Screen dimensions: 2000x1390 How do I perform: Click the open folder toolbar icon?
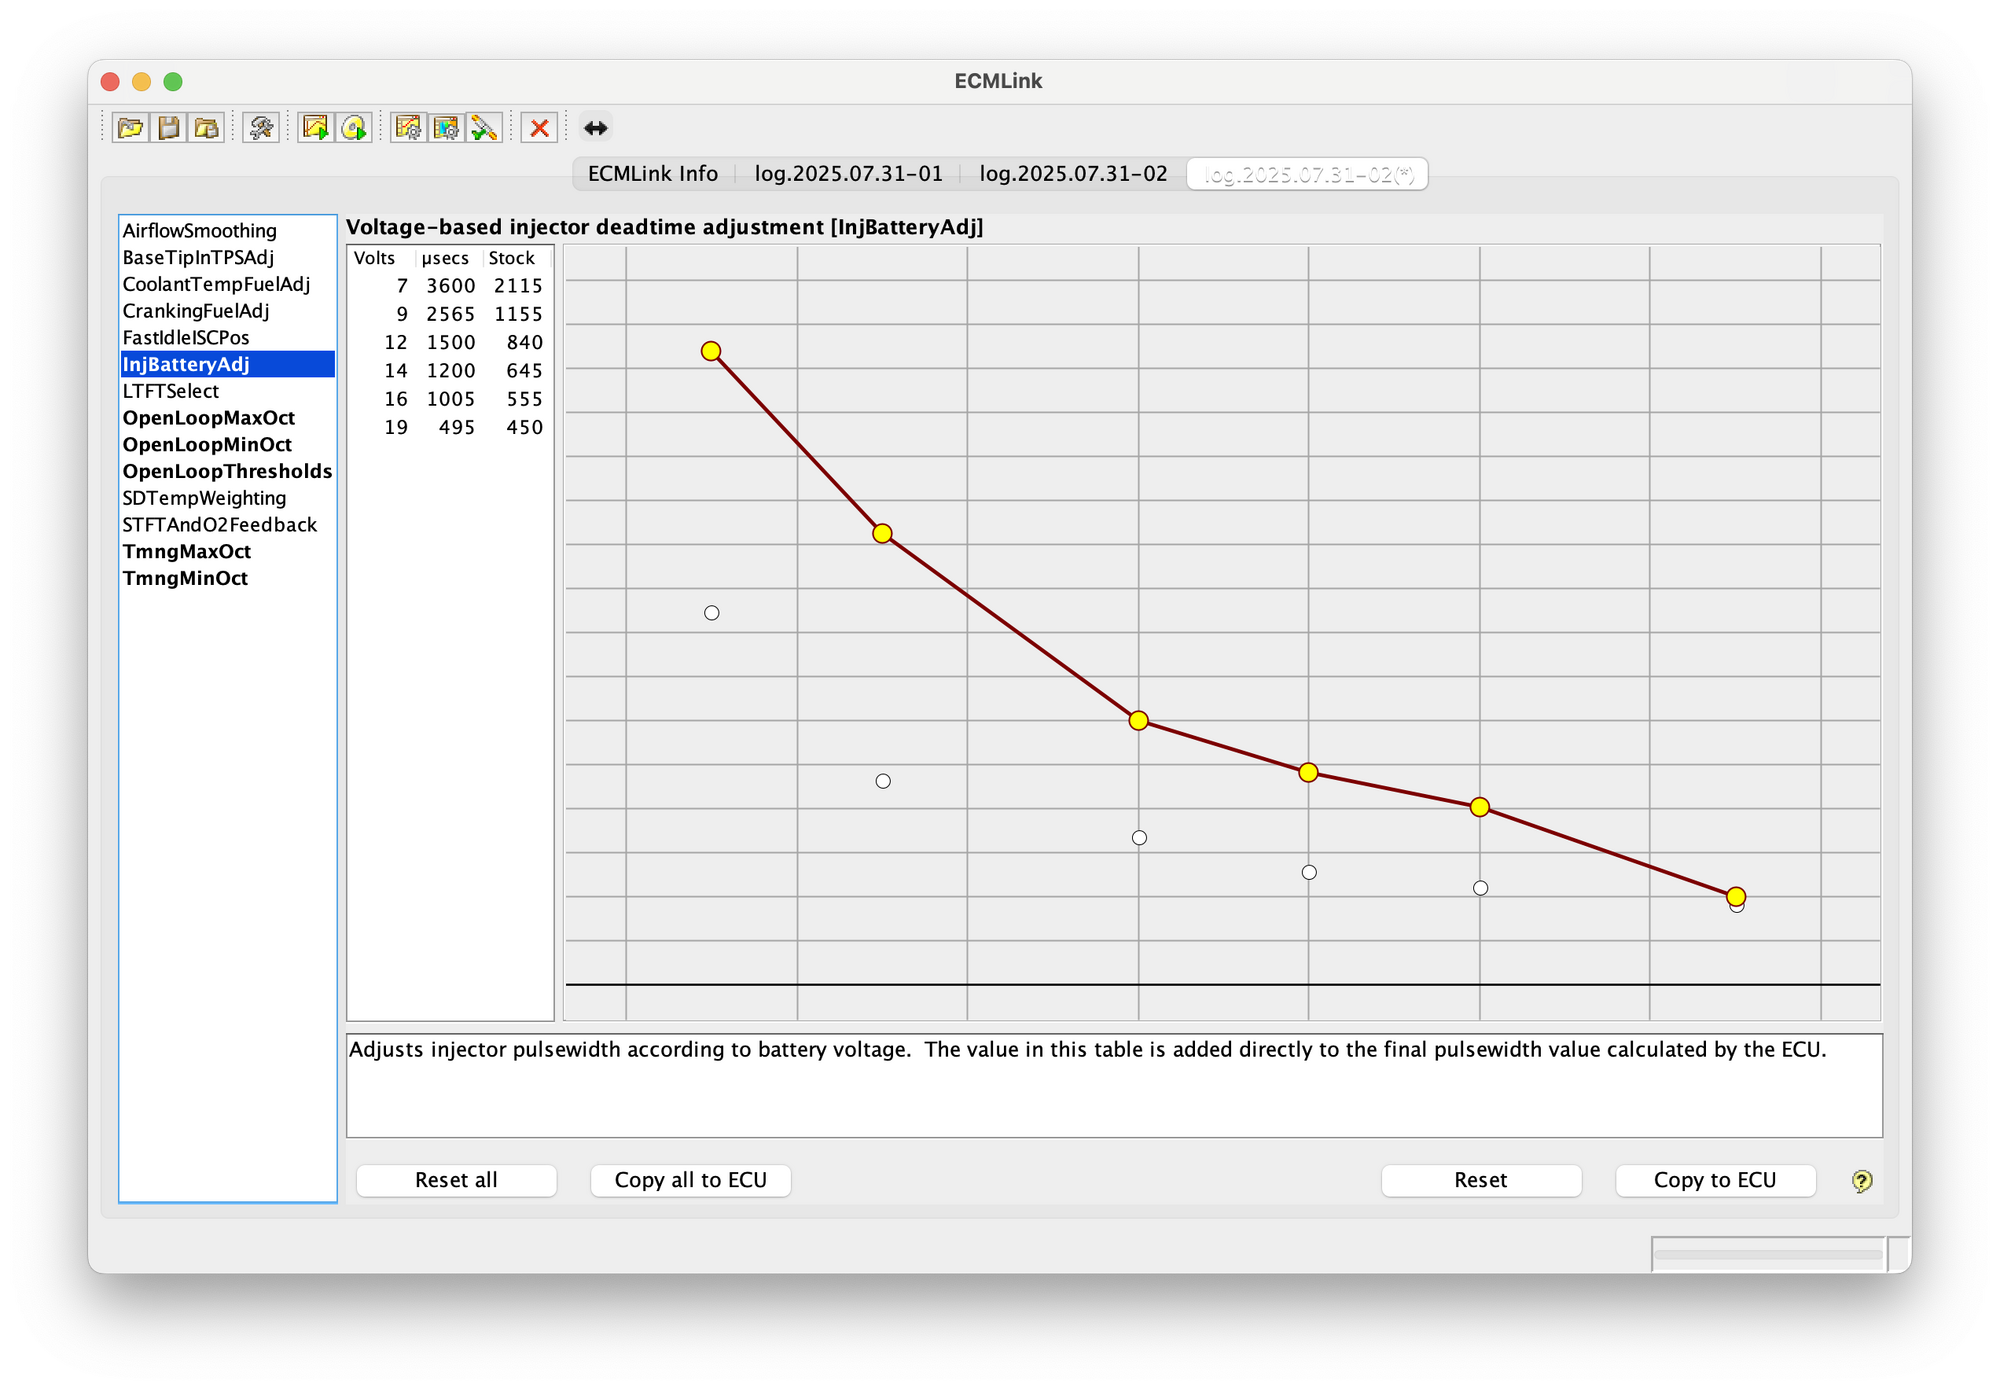130,128
